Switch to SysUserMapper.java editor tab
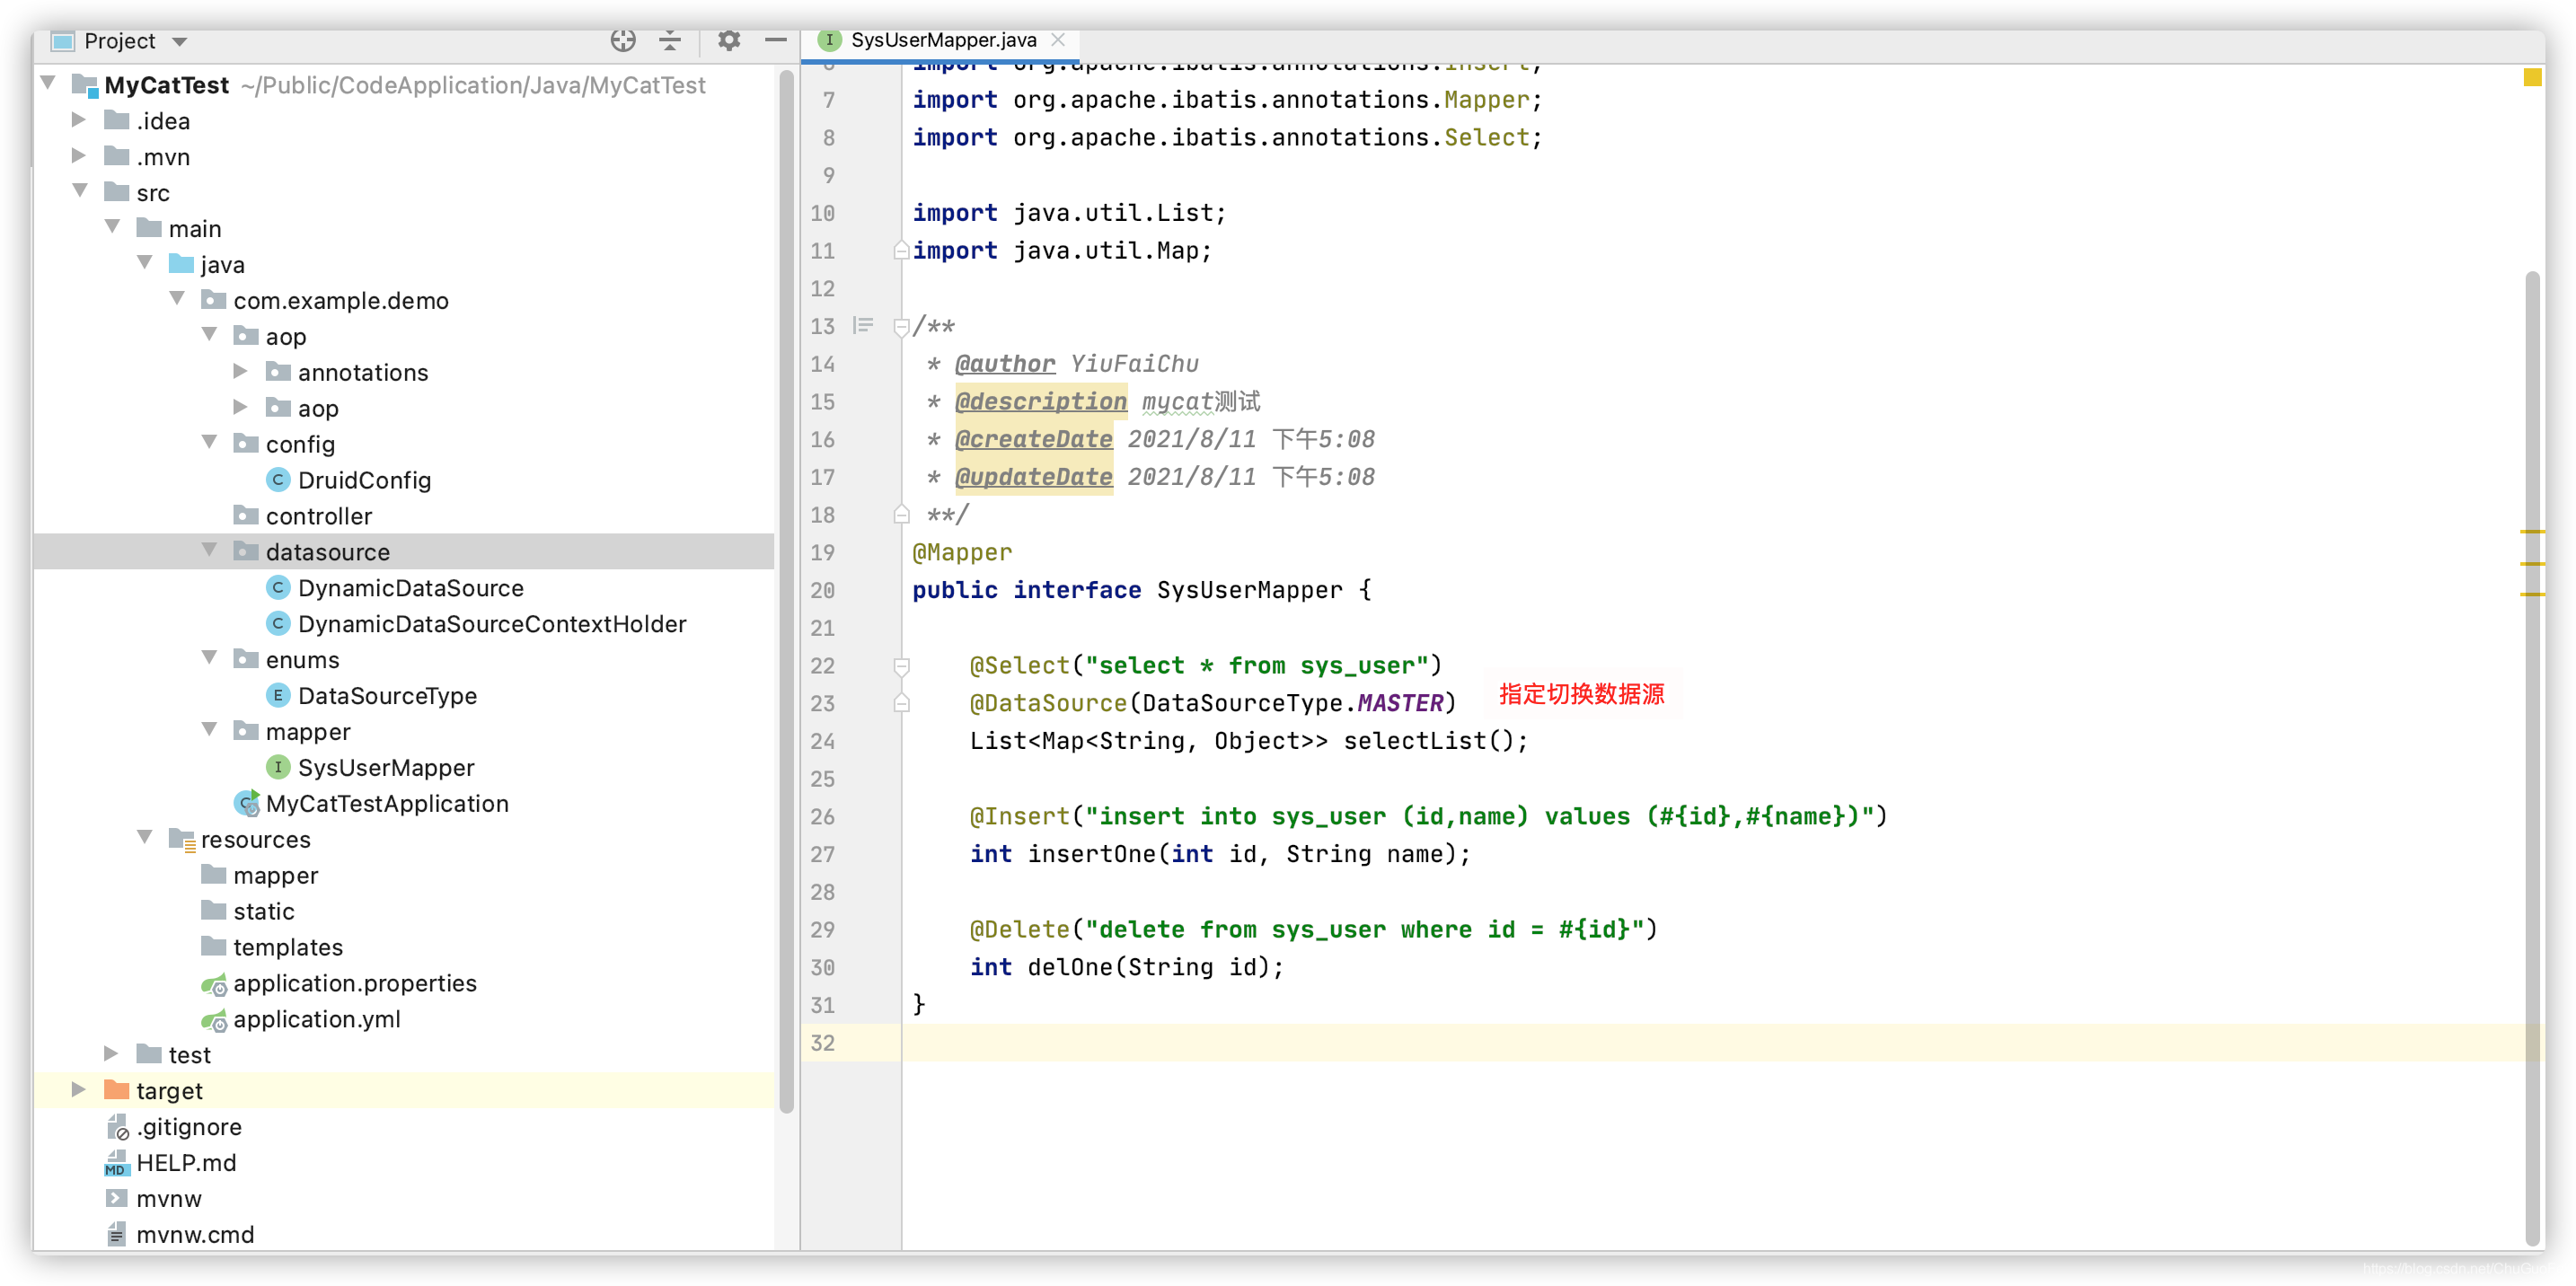 pos(943,40)
